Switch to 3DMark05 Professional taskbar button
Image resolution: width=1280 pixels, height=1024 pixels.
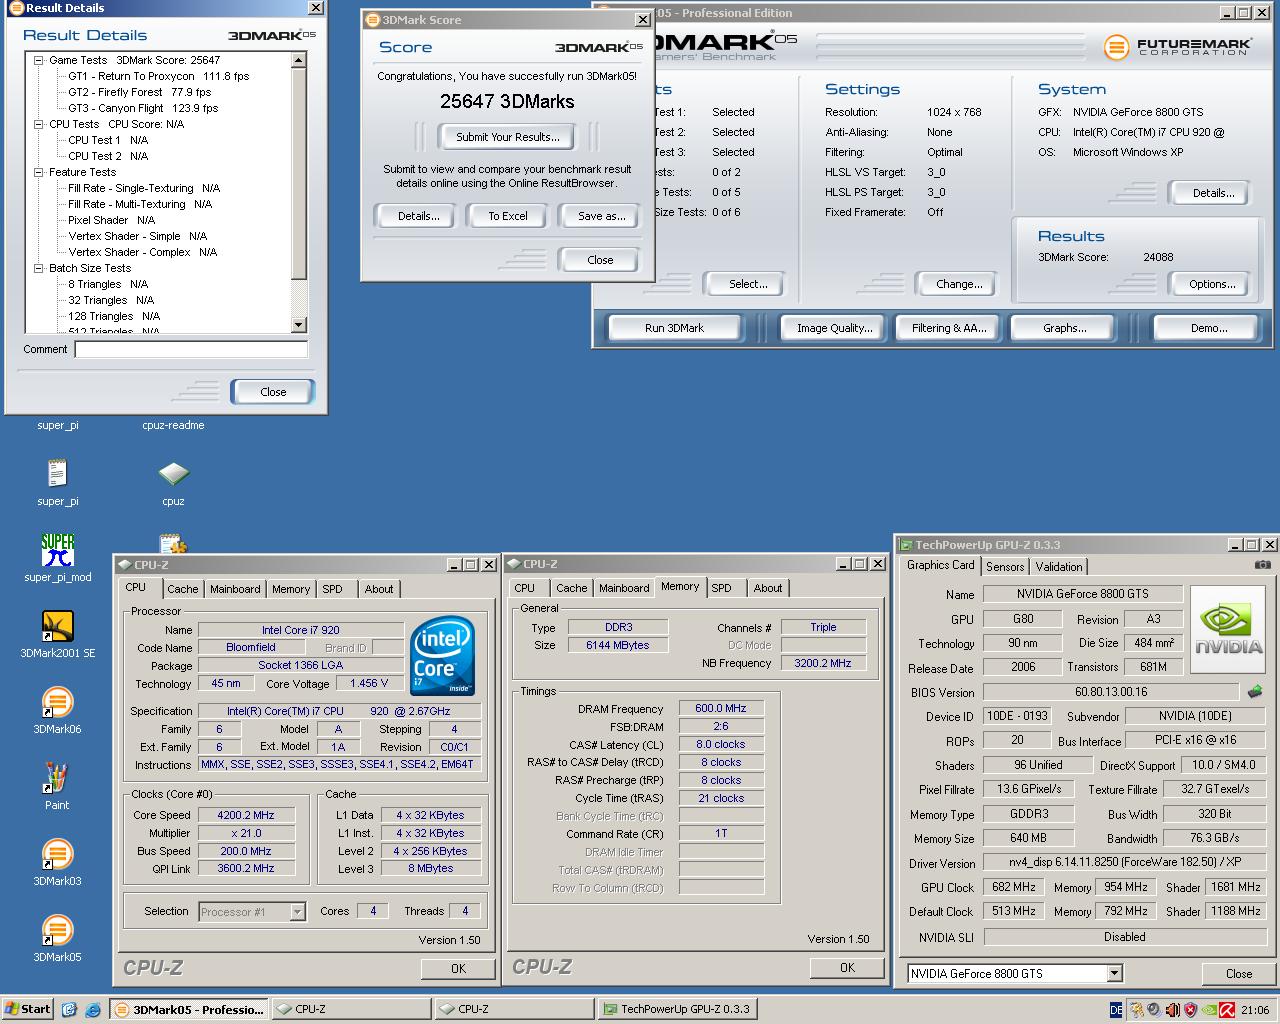188,1009
